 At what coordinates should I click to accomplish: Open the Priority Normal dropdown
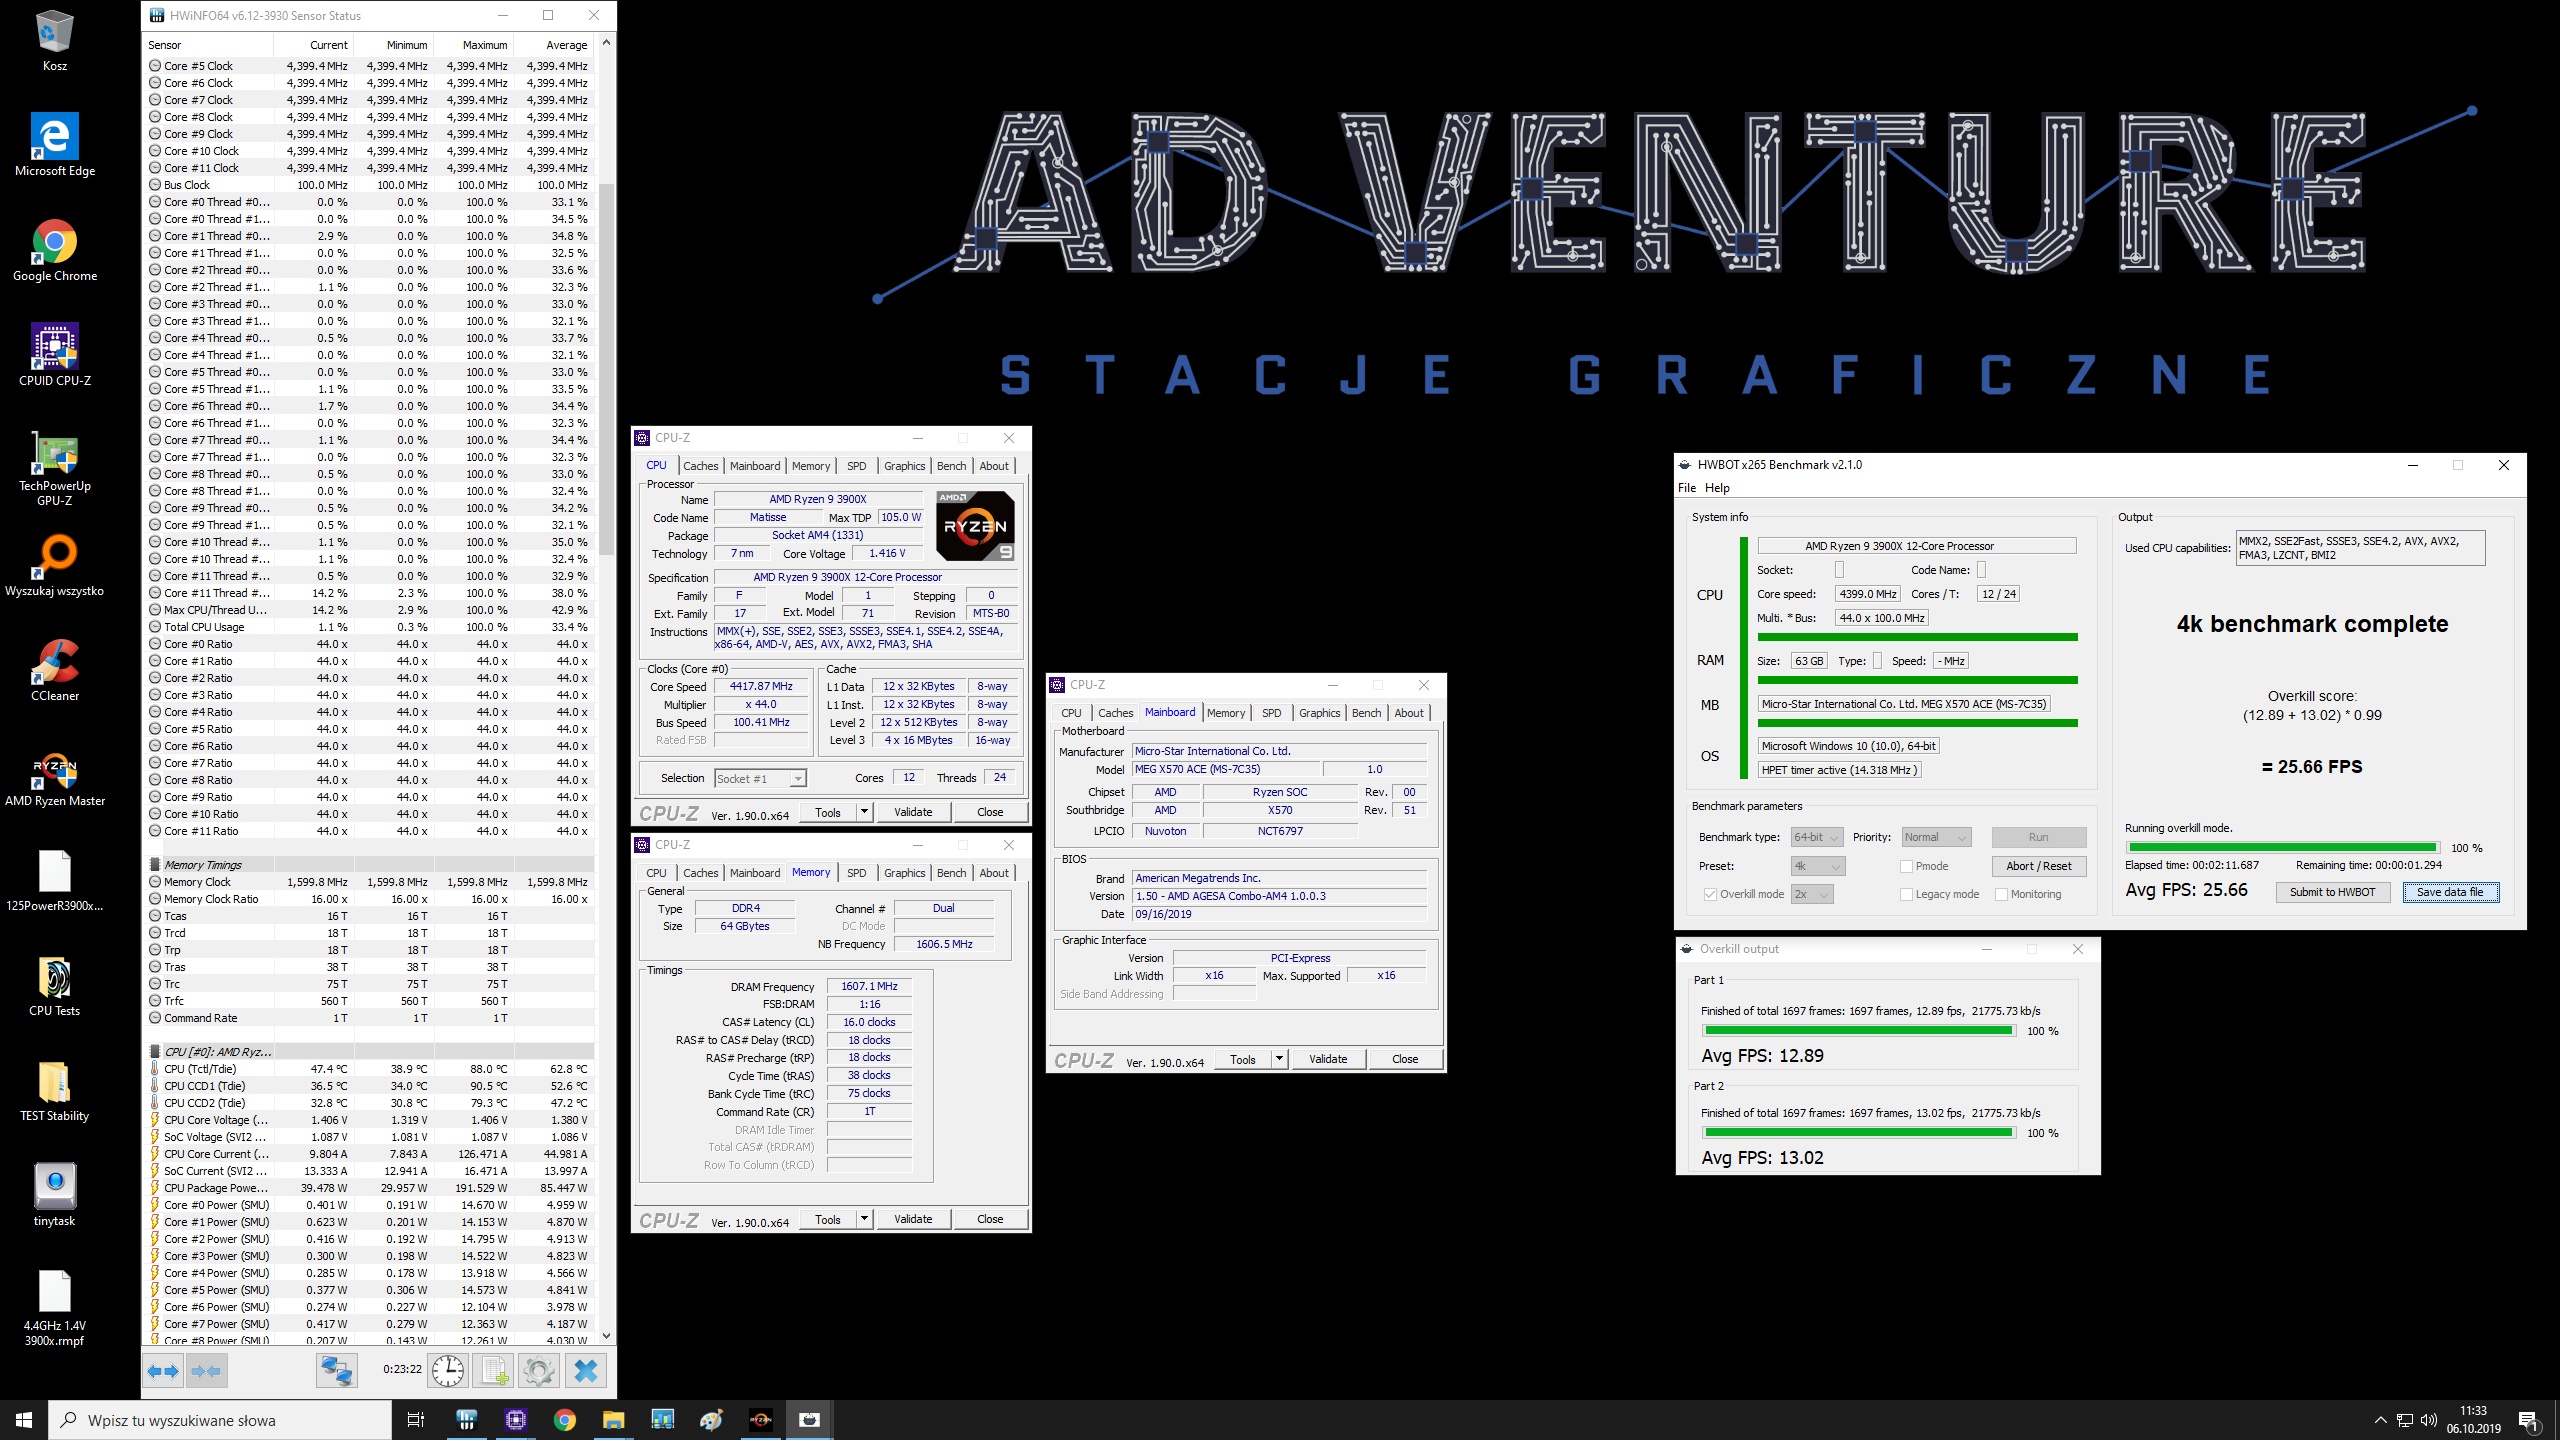coord(1936,837)
